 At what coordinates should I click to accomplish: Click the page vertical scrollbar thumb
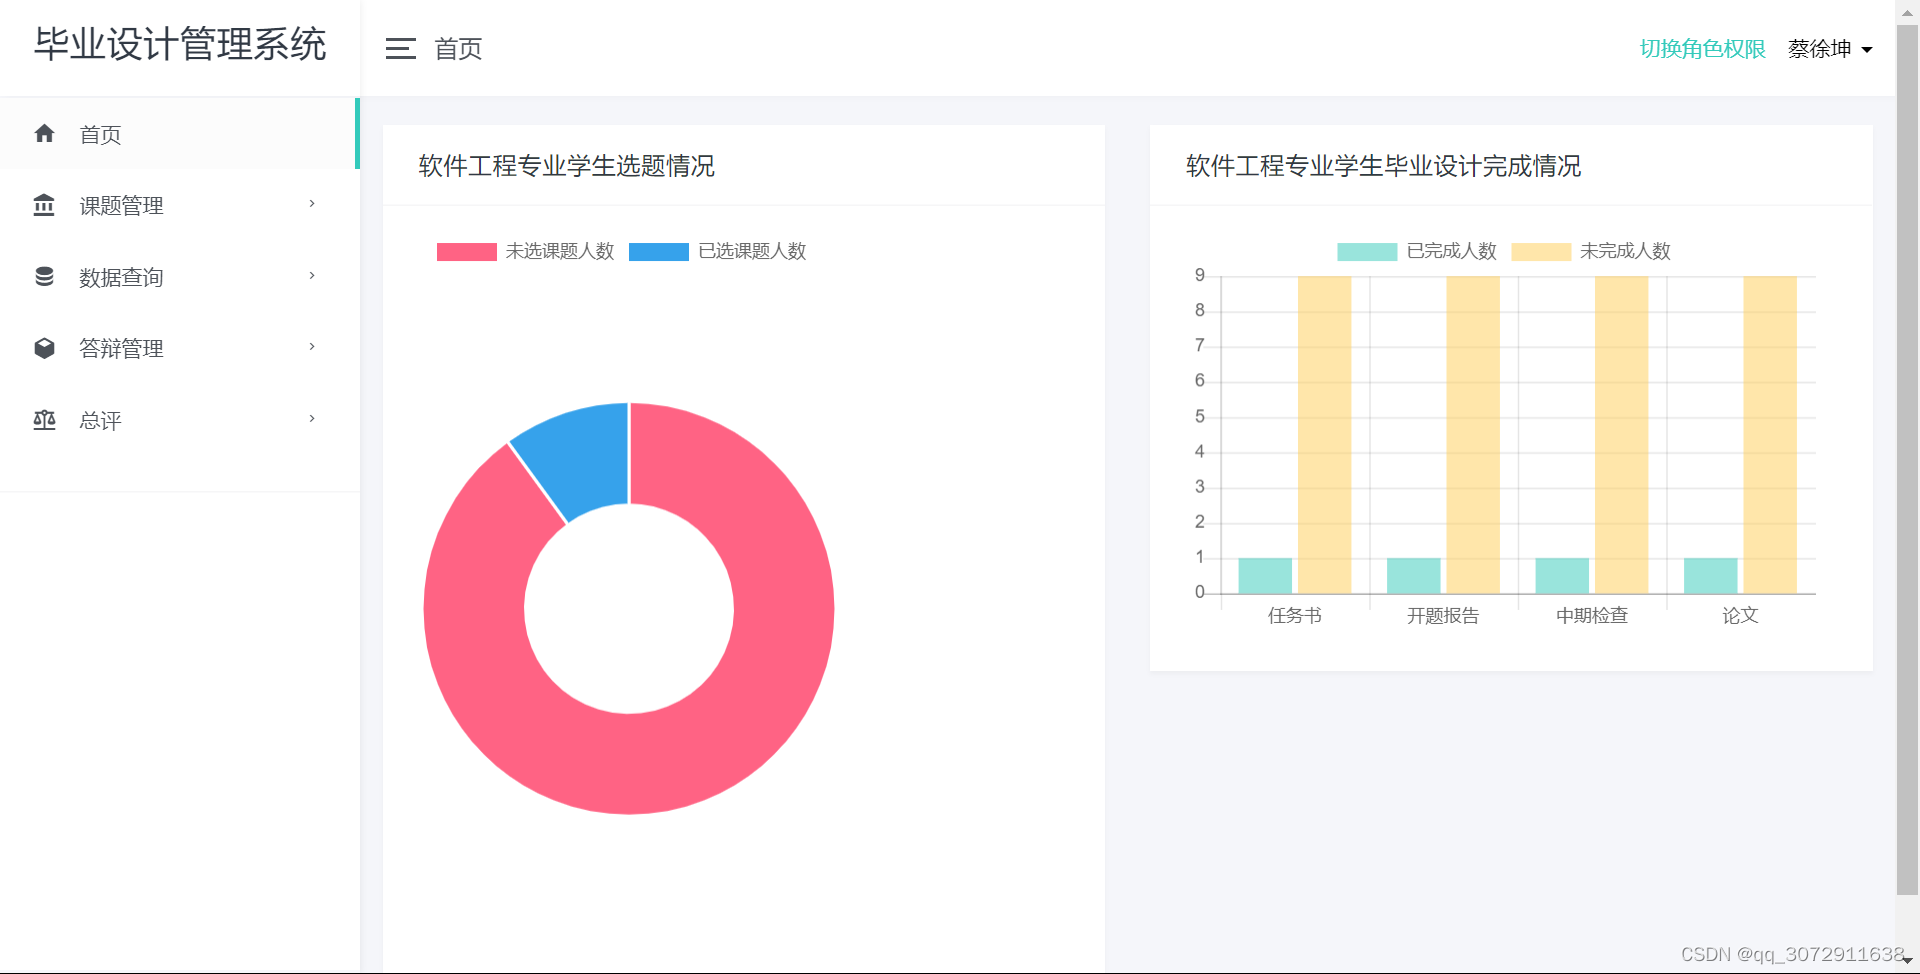(x=1908, y=460)
